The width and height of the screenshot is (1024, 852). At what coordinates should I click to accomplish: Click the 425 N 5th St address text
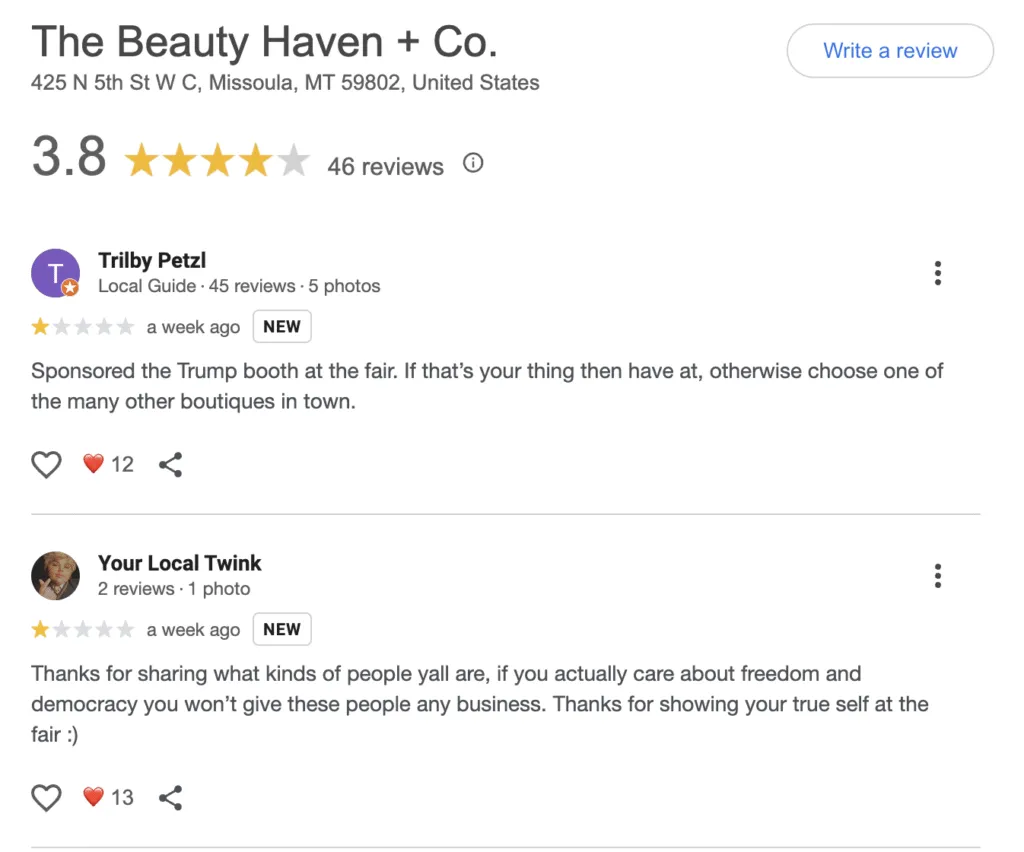(x=285, y=83)
